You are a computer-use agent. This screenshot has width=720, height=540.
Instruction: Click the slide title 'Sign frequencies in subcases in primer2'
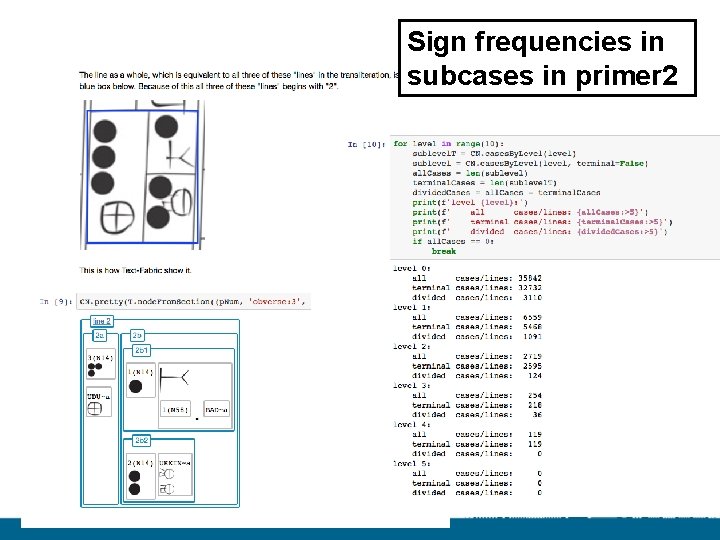(x=547, y=58)
